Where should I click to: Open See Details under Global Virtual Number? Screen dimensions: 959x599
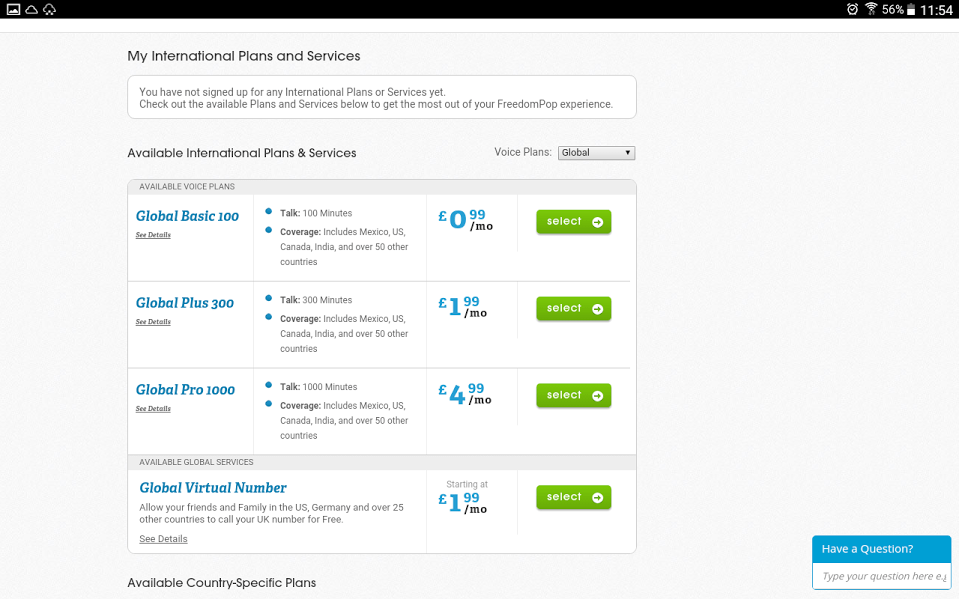click(163, 539)
